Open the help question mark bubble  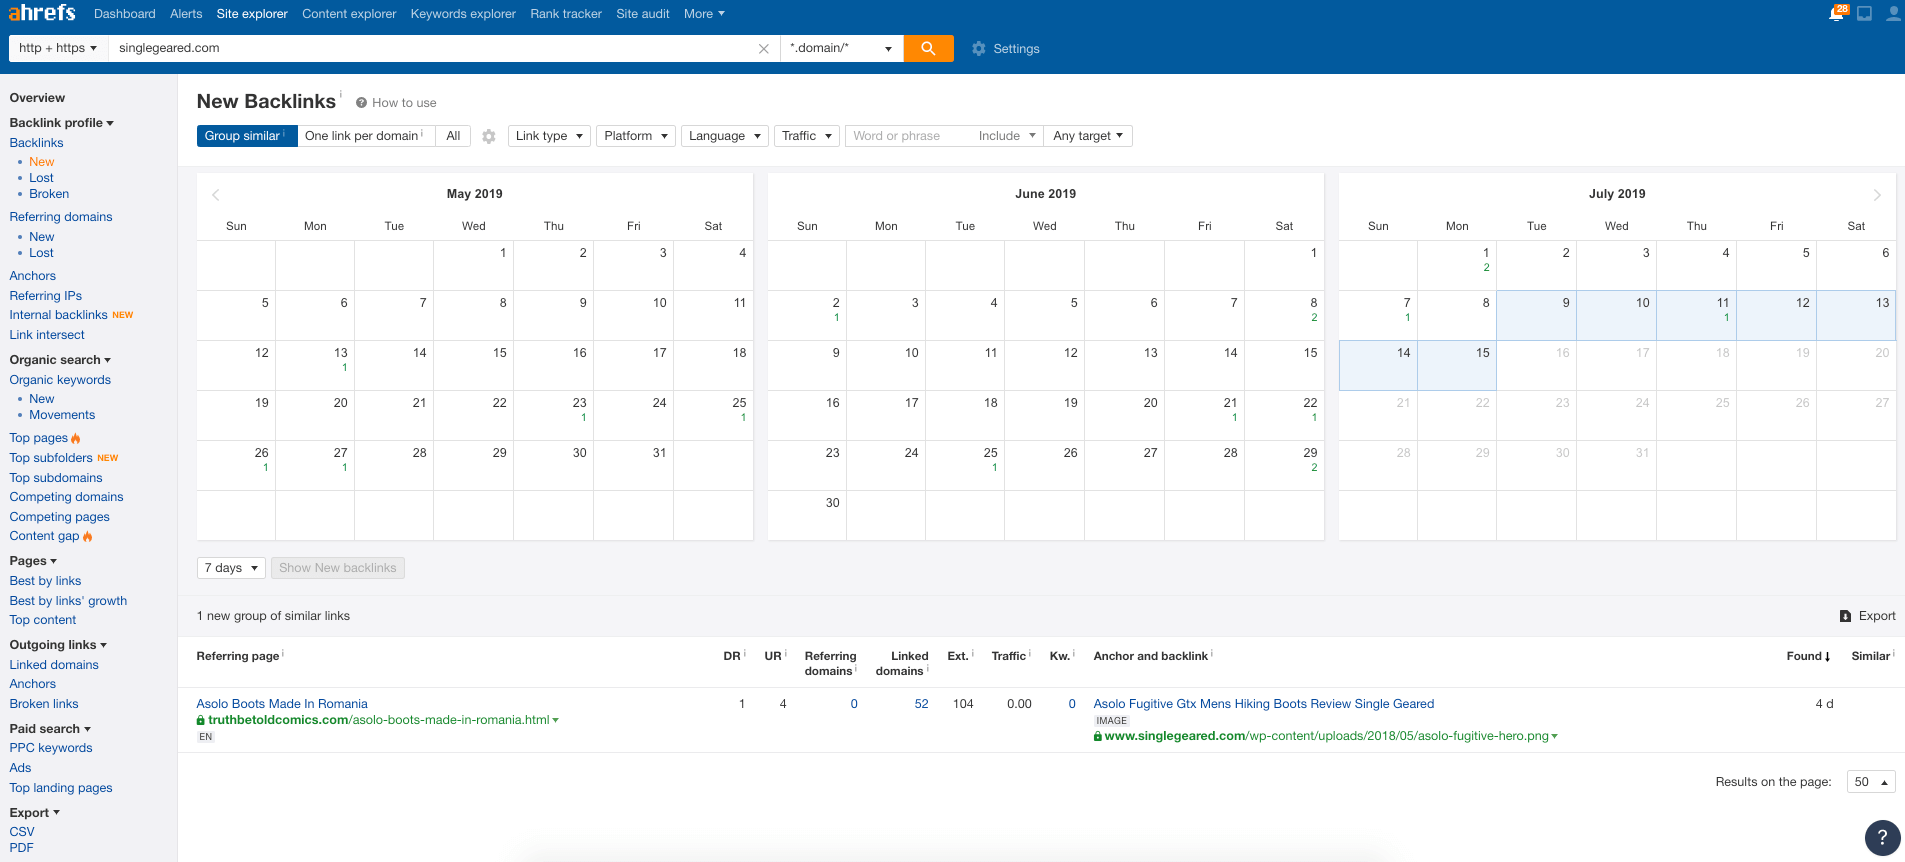tap(1883, 838)
